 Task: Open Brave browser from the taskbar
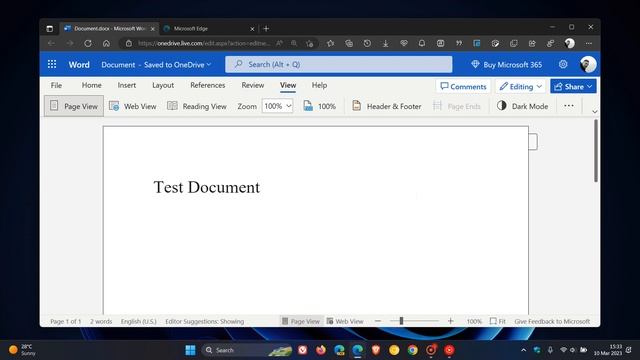(x=376, y=350)
